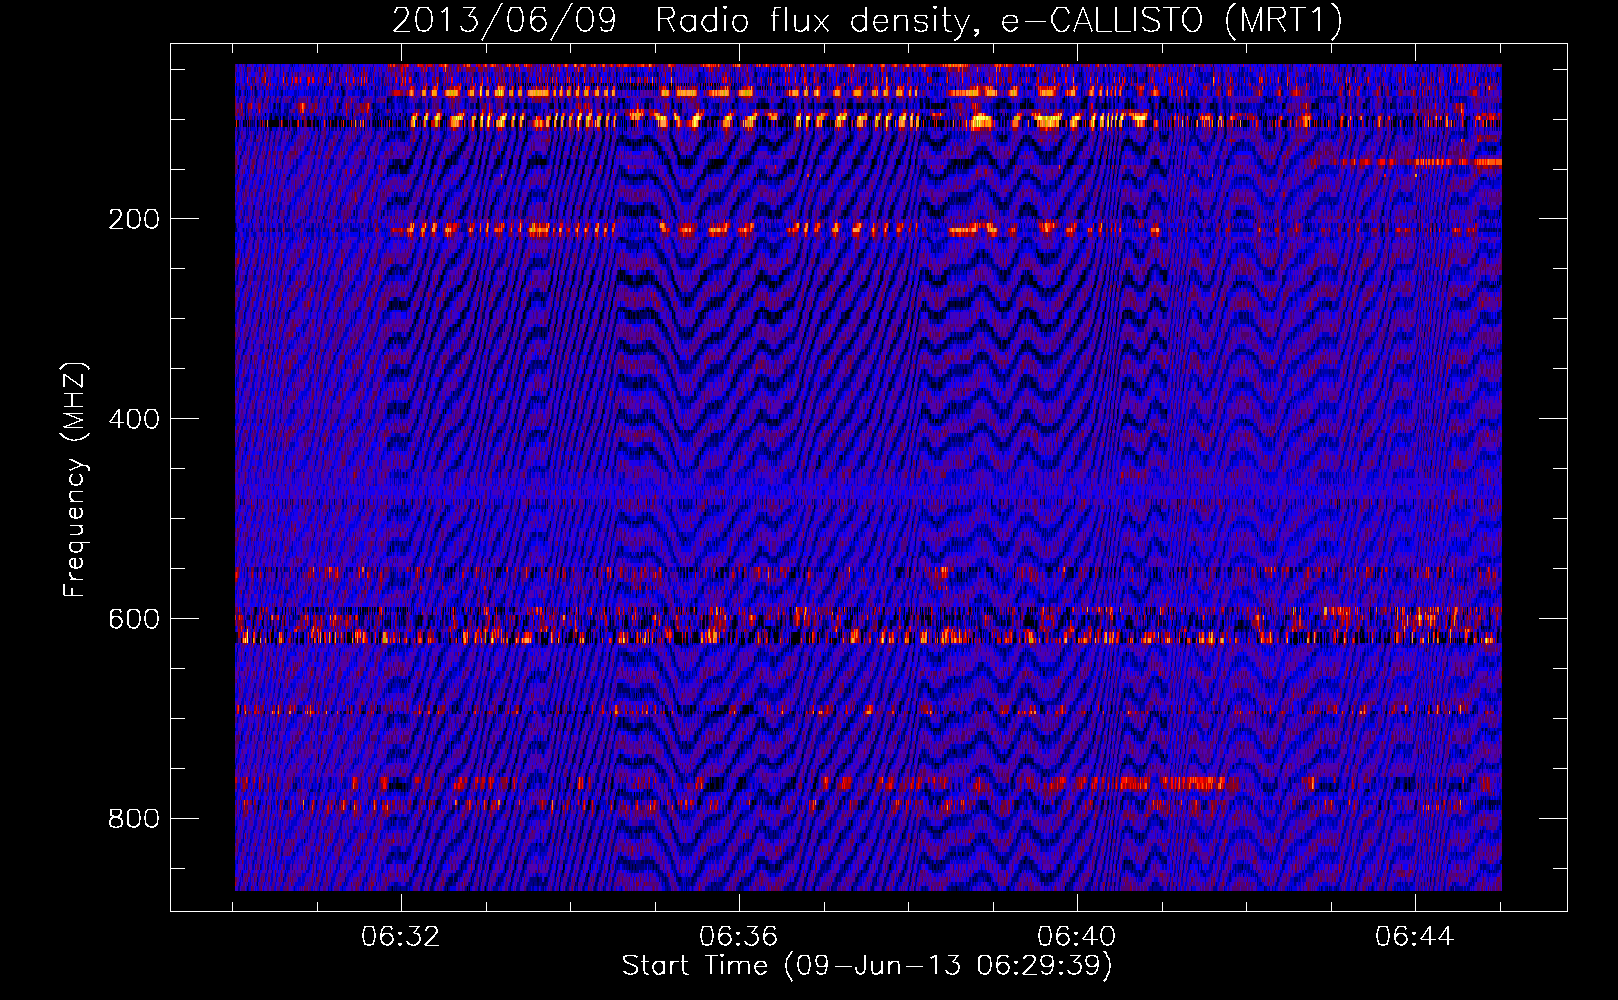Click the 800 frequency tick label
Viewport: 1618px width, 1000px height.
133,819
